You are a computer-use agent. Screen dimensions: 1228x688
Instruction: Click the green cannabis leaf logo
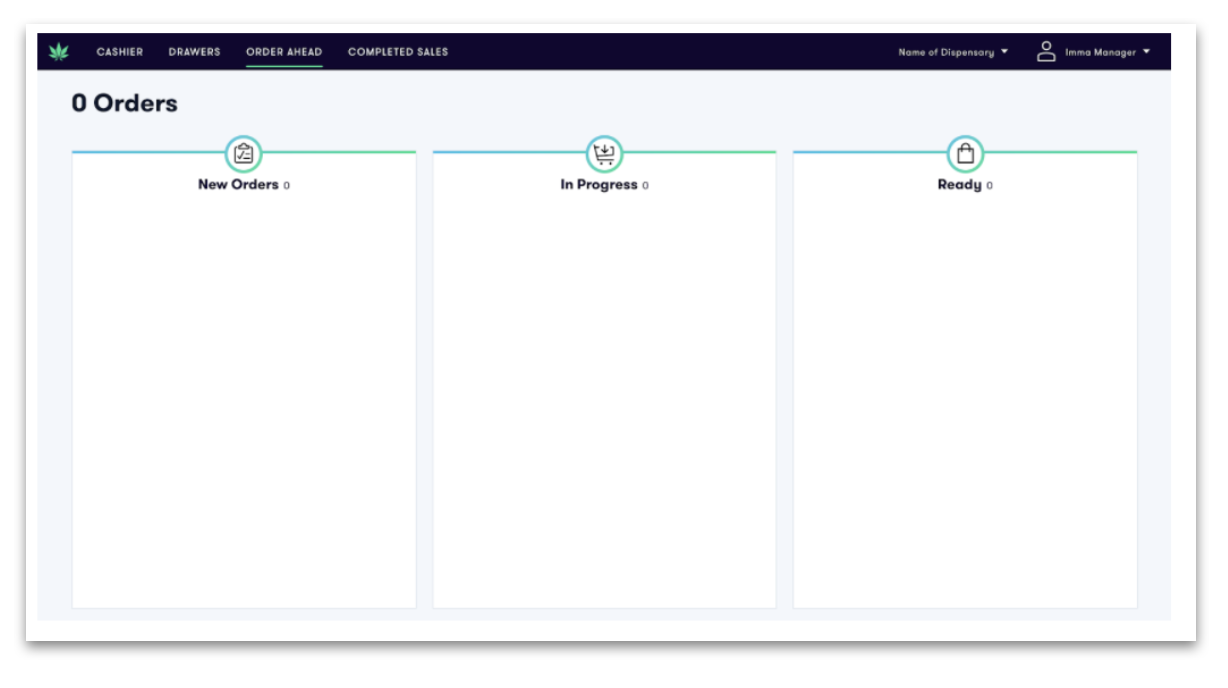[59, 52]
